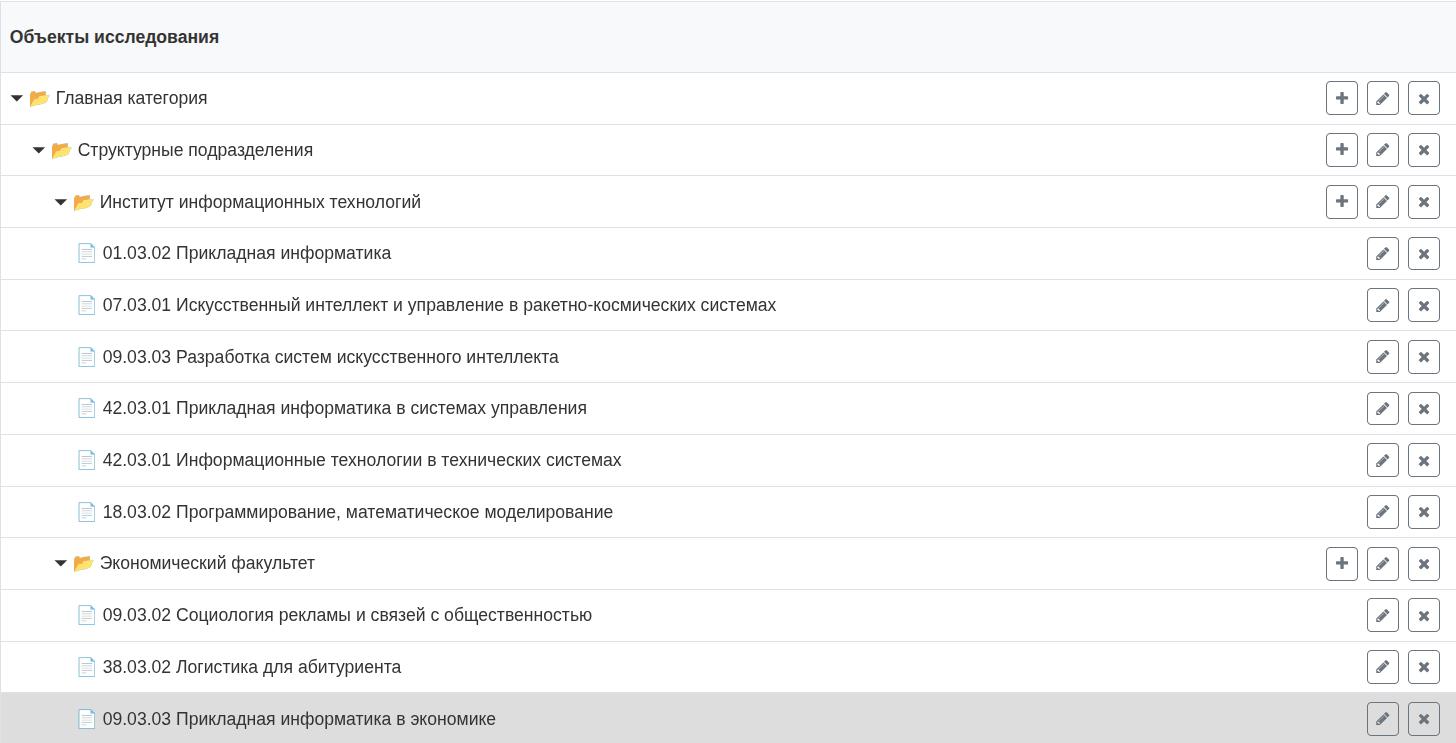The height and width of the screenshot is (743, 1456).
Task: Edit 09.03.03 Разработка систем искусственного интеллекта
Action: [x=1382, y=357]
